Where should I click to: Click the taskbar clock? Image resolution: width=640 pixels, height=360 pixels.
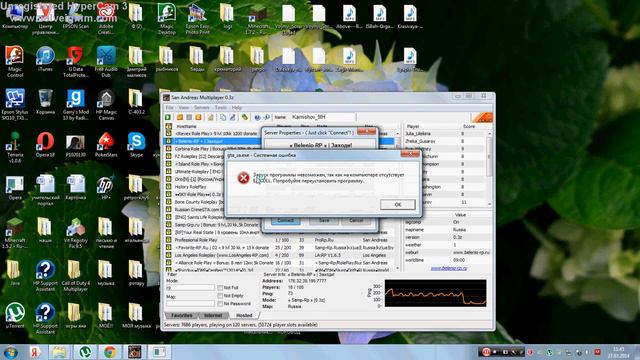pos(619,352)
